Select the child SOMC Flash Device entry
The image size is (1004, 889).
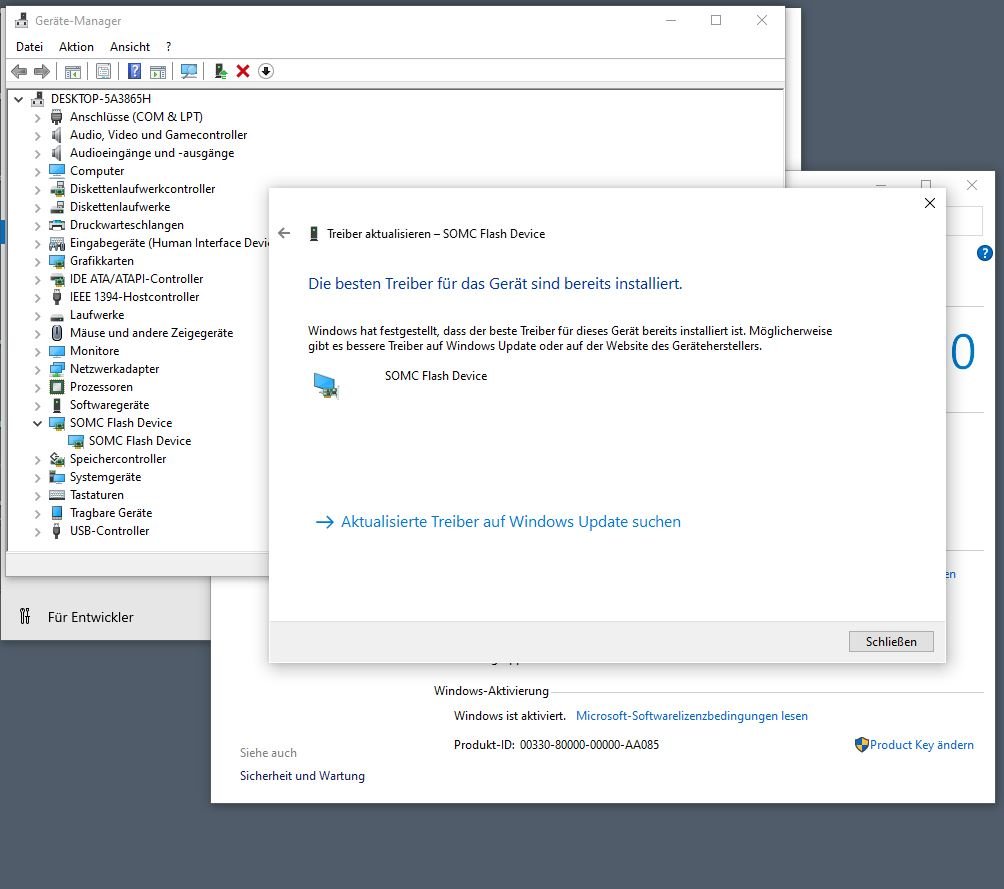coord(140,441)
